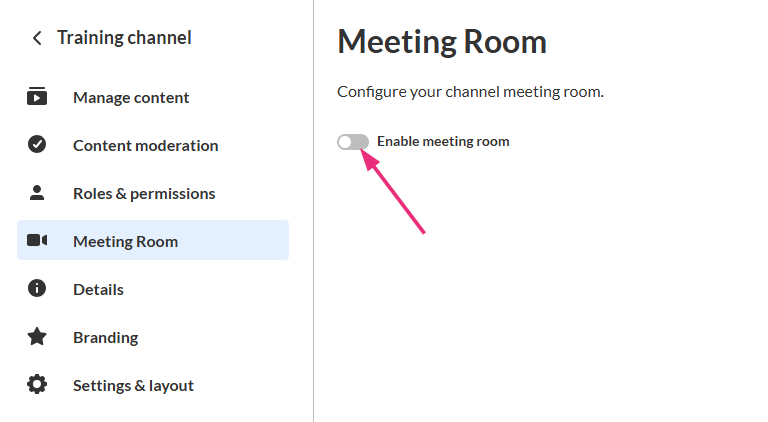Click the Settings & layout gear icon
This screenshot has height=422, width=768.
pyautogui.click(x=37, y=385)
